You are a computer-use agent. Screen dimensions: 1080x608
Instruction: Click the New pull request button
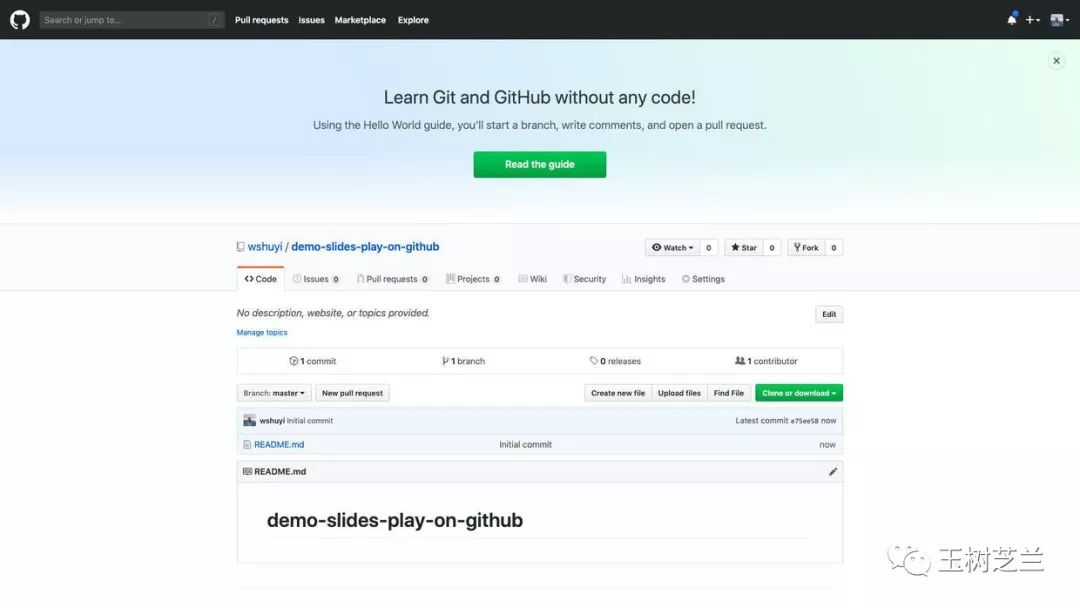pyautogui.click(x=352, y=393)
